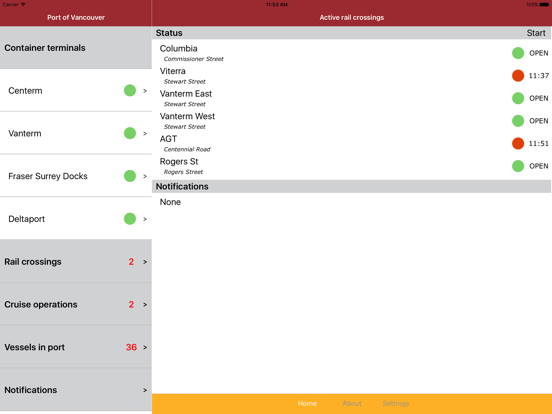
Task: Select Deltaport terminal row
Action: (76, 219)
